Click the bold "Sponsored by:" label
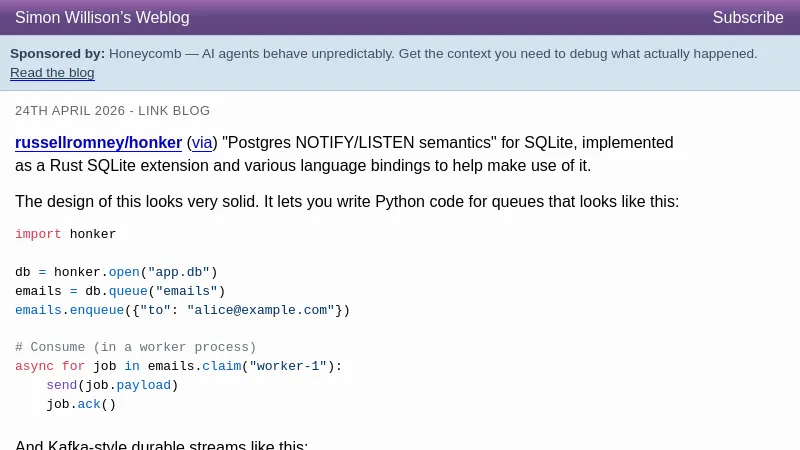The height and width of the screenshot is (450, 800). point(57,54)
